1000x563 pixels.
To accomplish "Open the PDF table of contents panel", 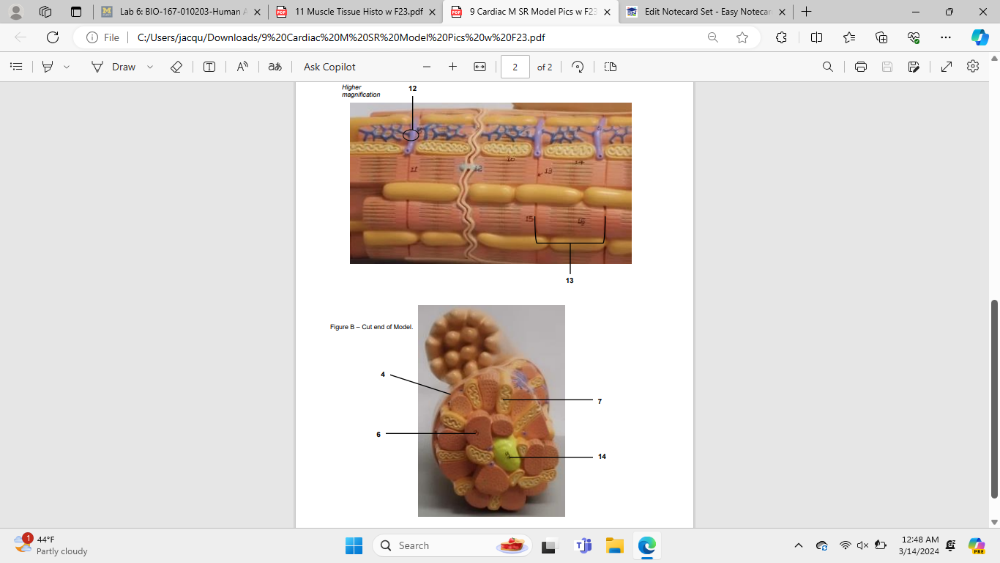I will [16, 67].
